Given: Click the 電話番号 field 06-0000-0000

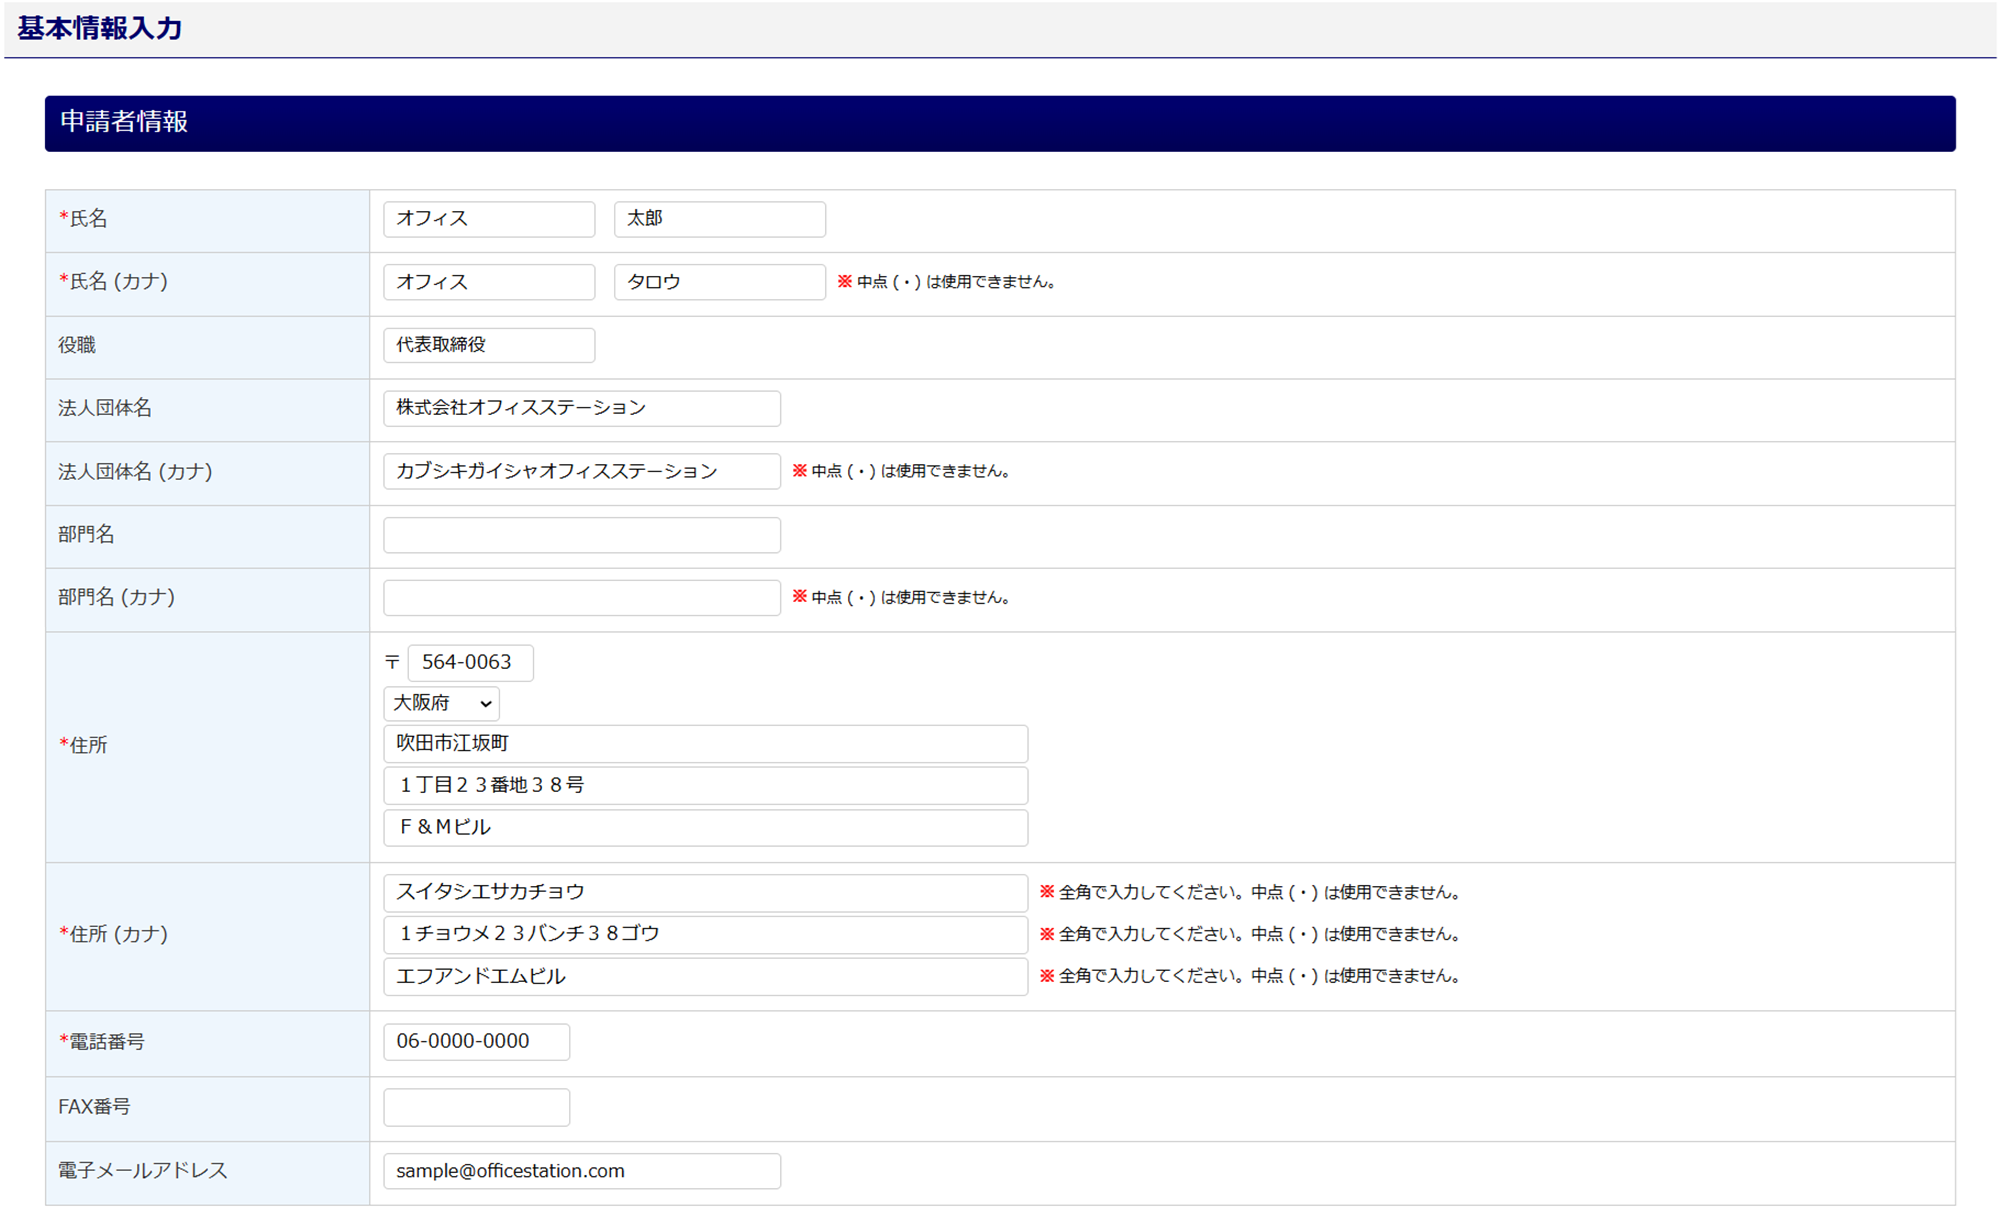Looking at the screenshot, I should pos(476,1042).
